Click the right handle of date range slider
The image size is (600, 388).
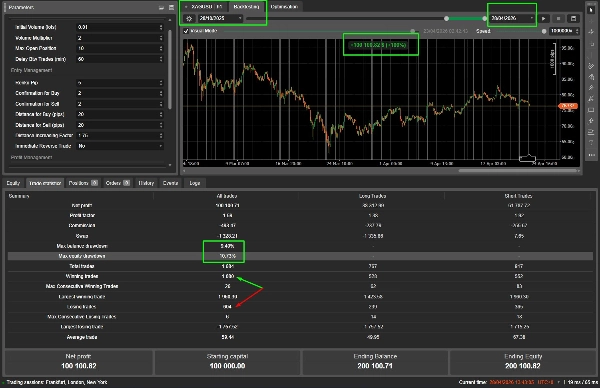[484, 18]
